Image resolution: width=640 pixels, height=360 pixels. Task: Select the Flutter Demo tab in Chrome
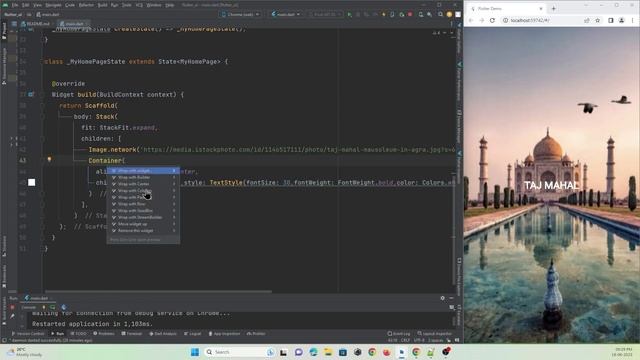point(506,8)
